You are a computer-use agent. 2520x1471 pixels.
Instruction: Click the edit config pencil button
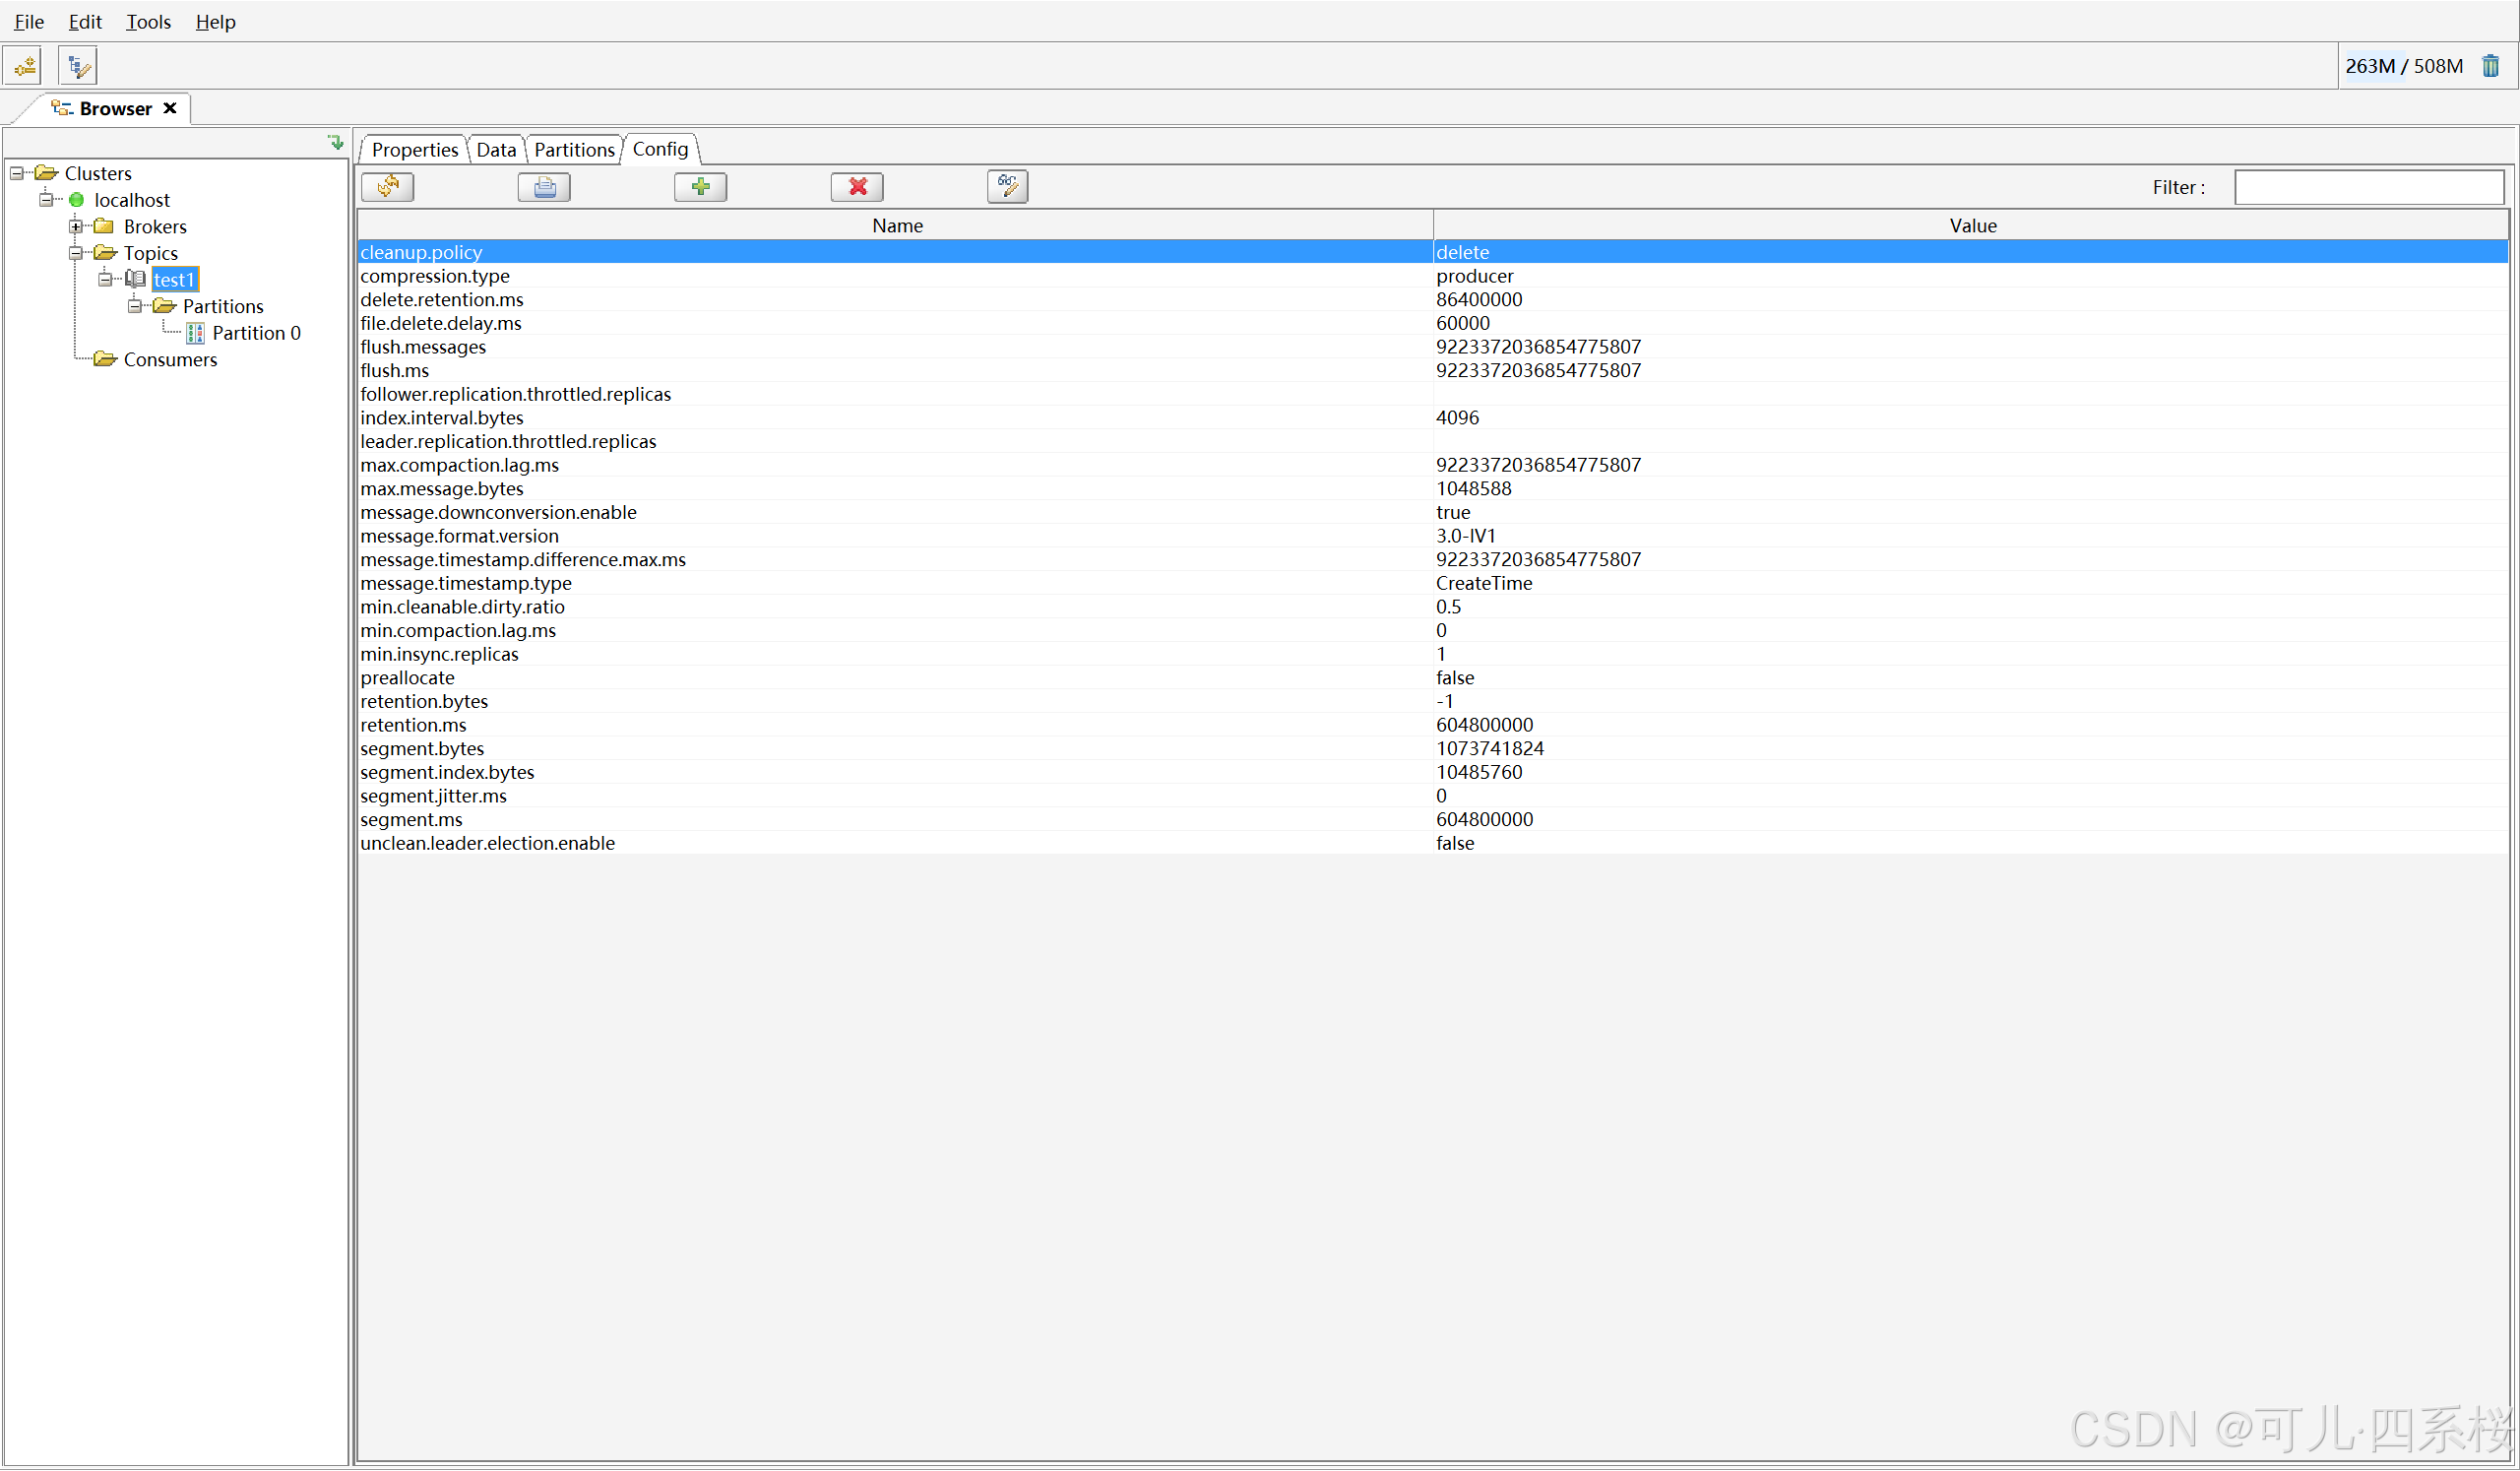pos(1007,187)
